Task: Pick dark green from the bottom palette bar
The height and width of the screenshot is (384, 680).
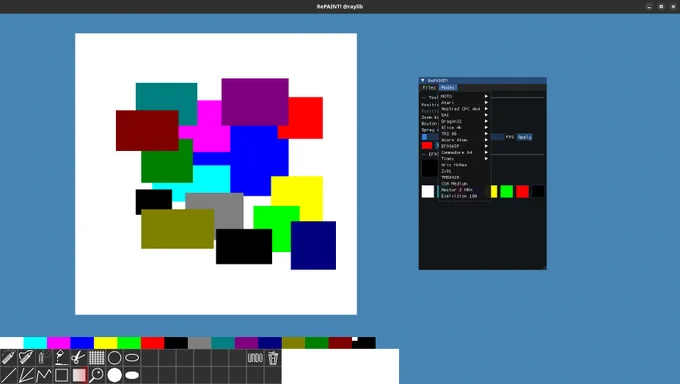Action: pyautogui.click(x=317, y=343)
